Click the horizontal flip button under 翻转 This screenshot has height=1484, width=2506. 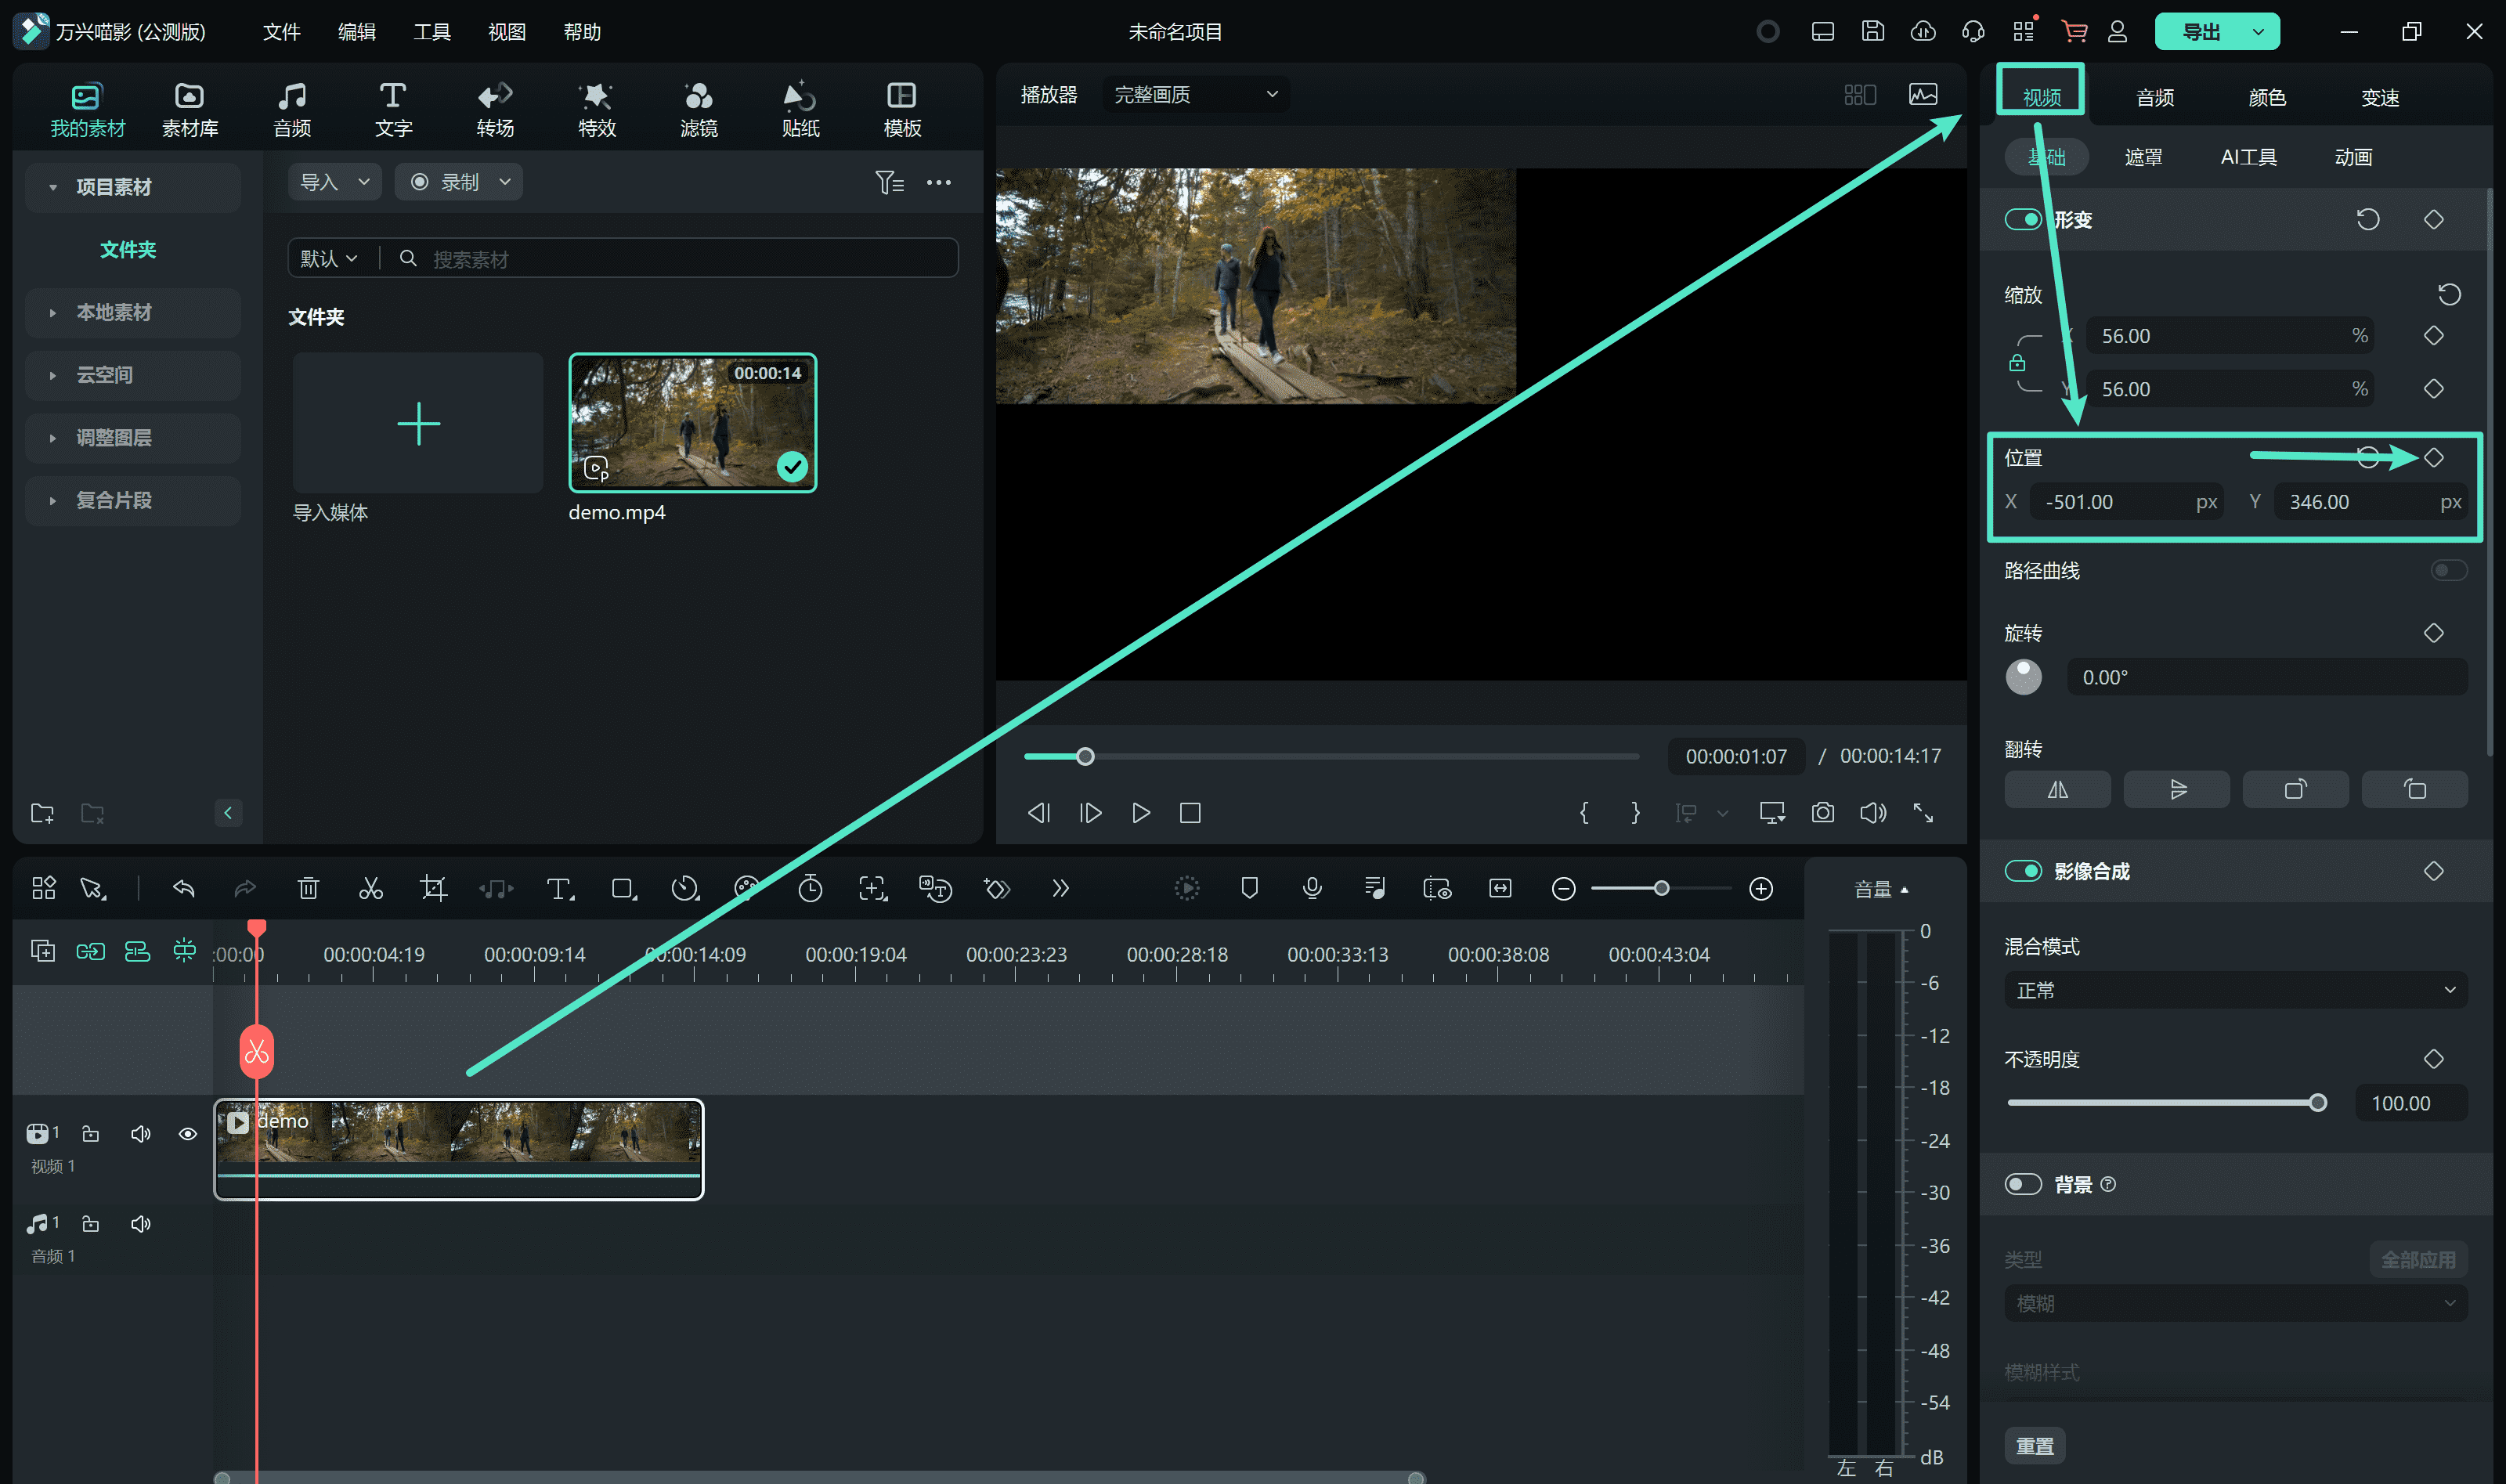click(2057, 790)
